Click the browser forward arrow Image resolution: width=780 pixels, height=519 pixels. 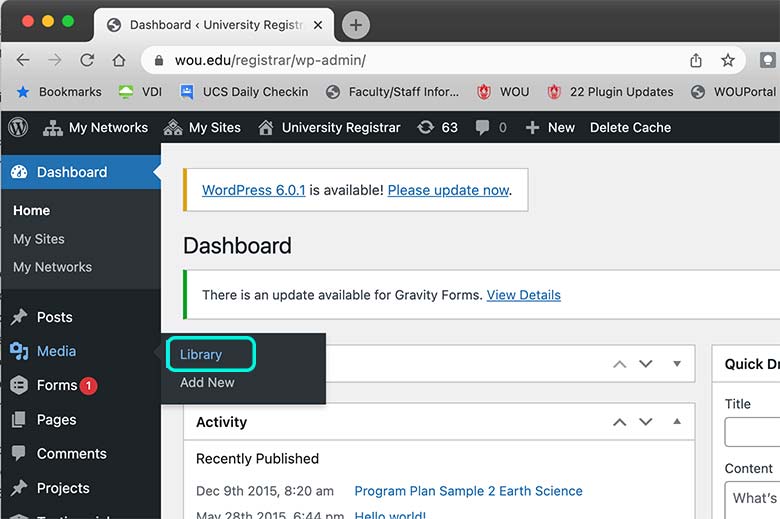pos(55,60)
